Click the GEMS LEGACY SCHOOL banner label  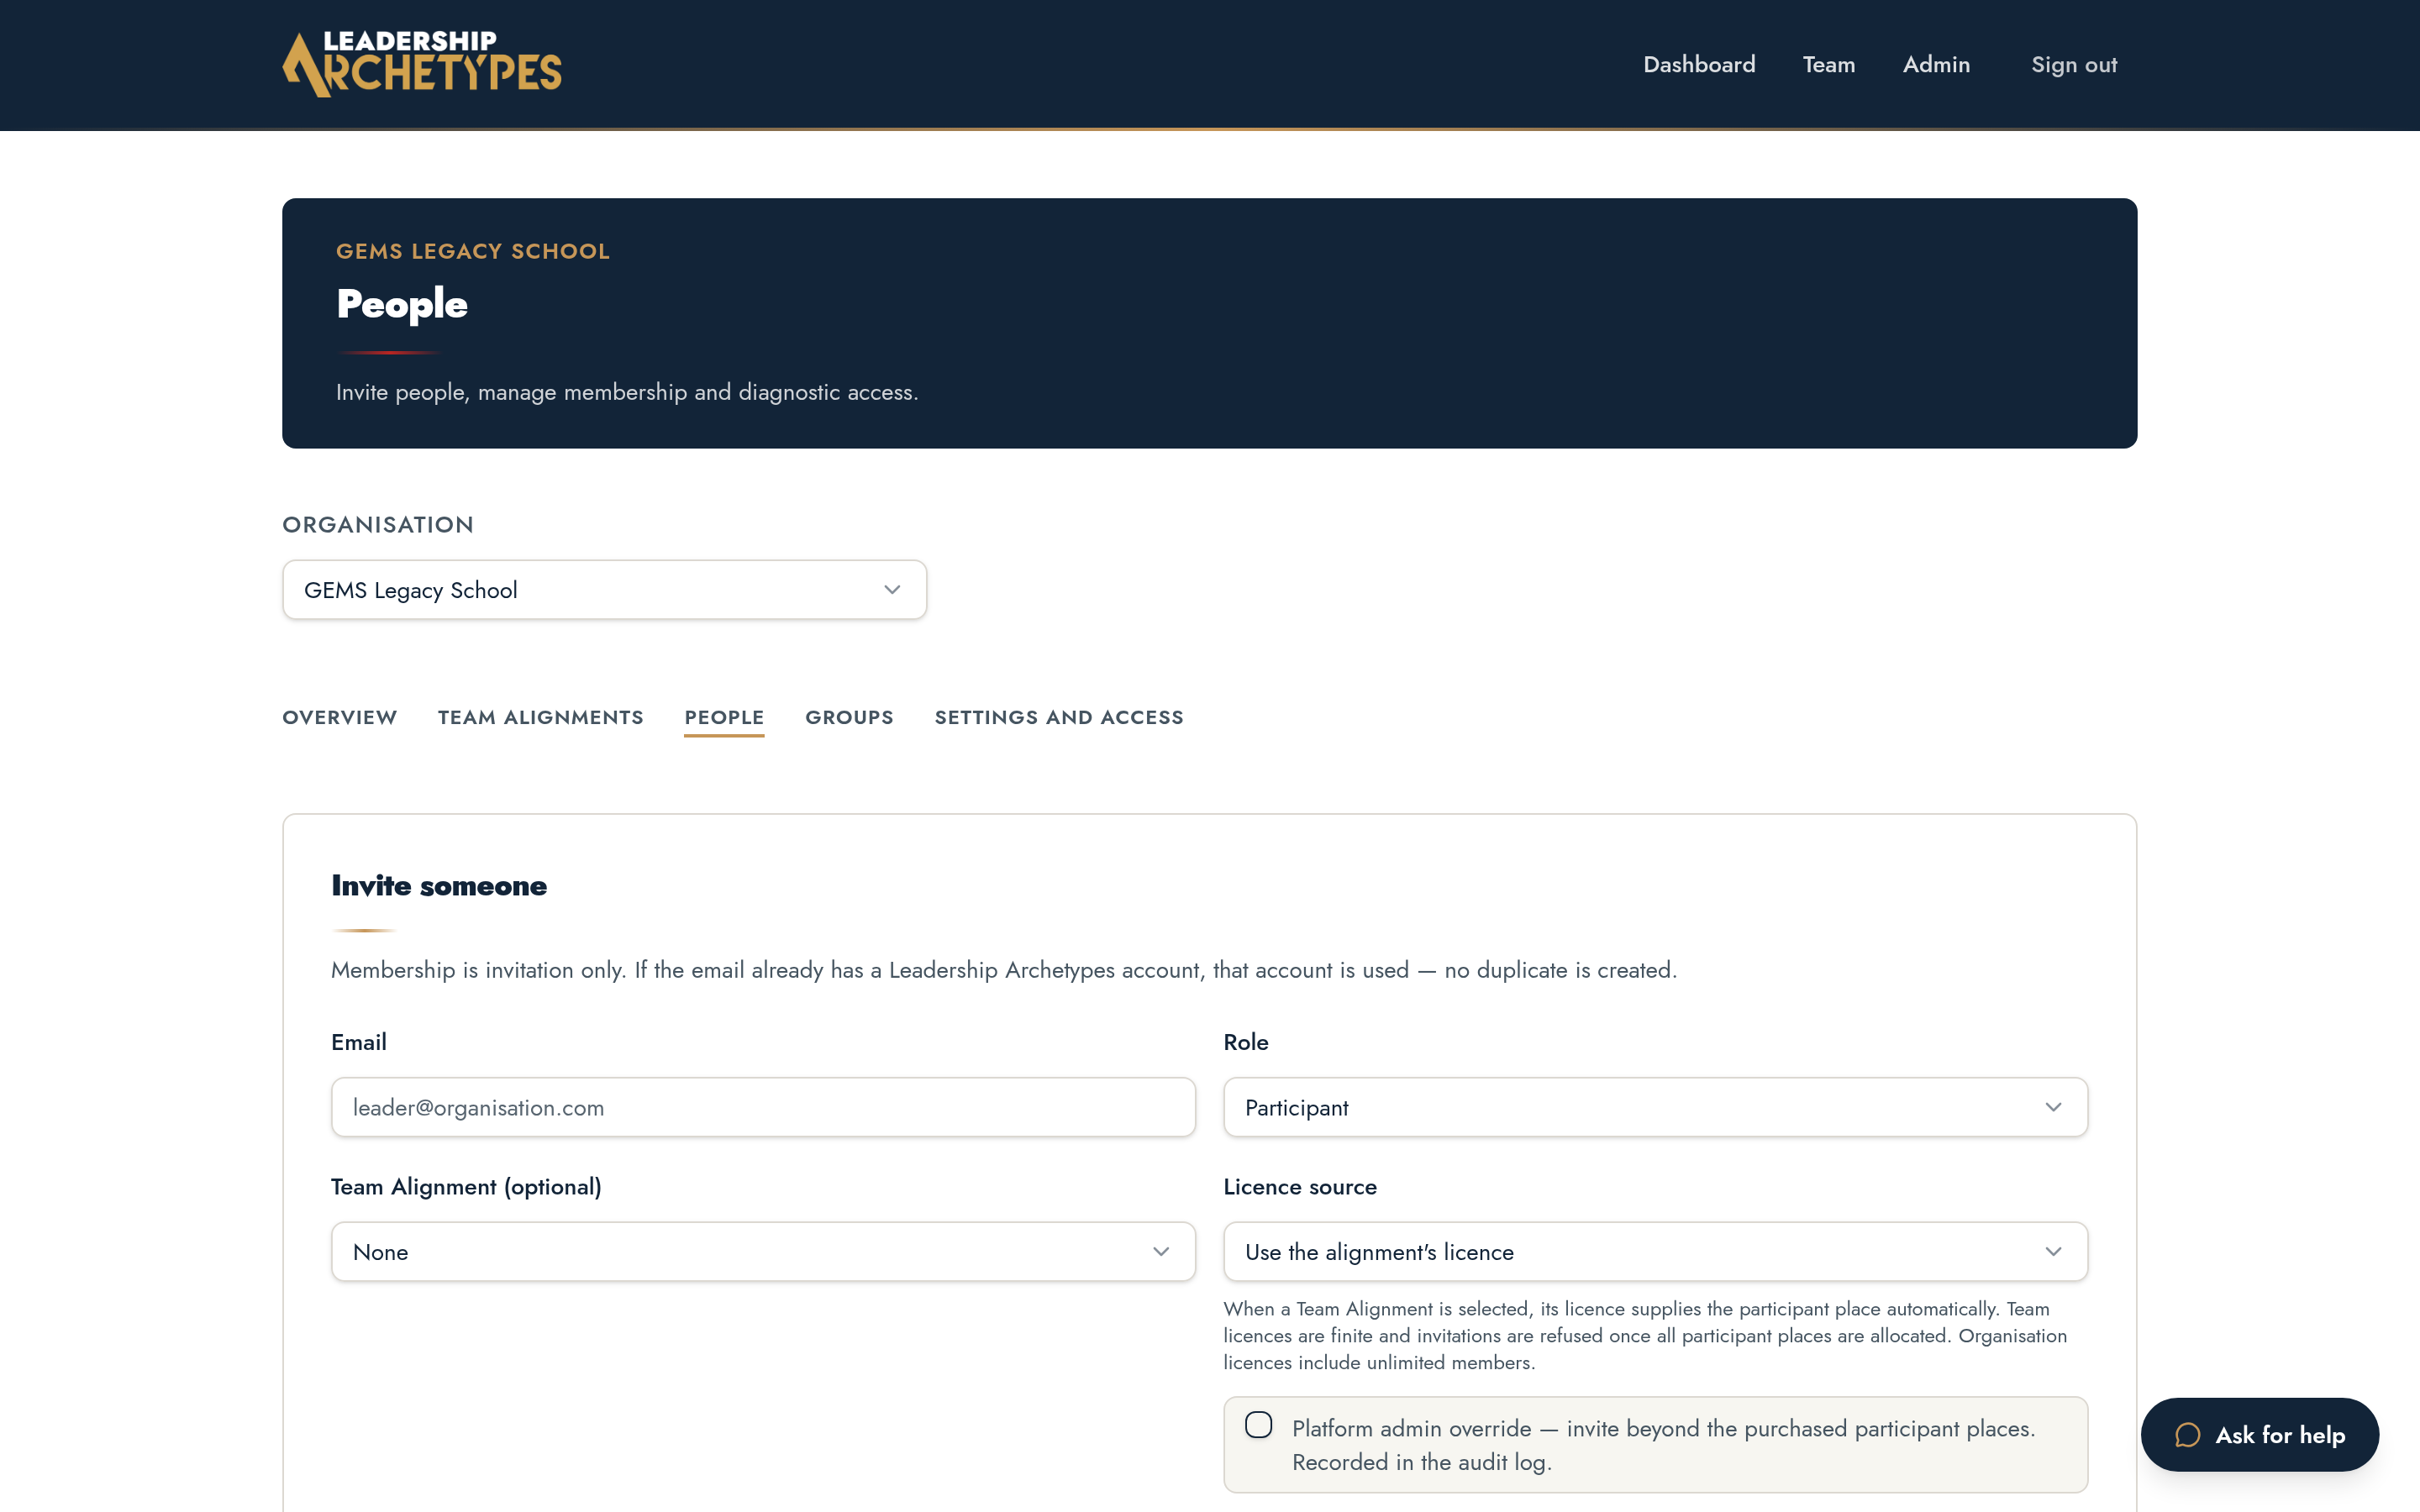point(473,251)
